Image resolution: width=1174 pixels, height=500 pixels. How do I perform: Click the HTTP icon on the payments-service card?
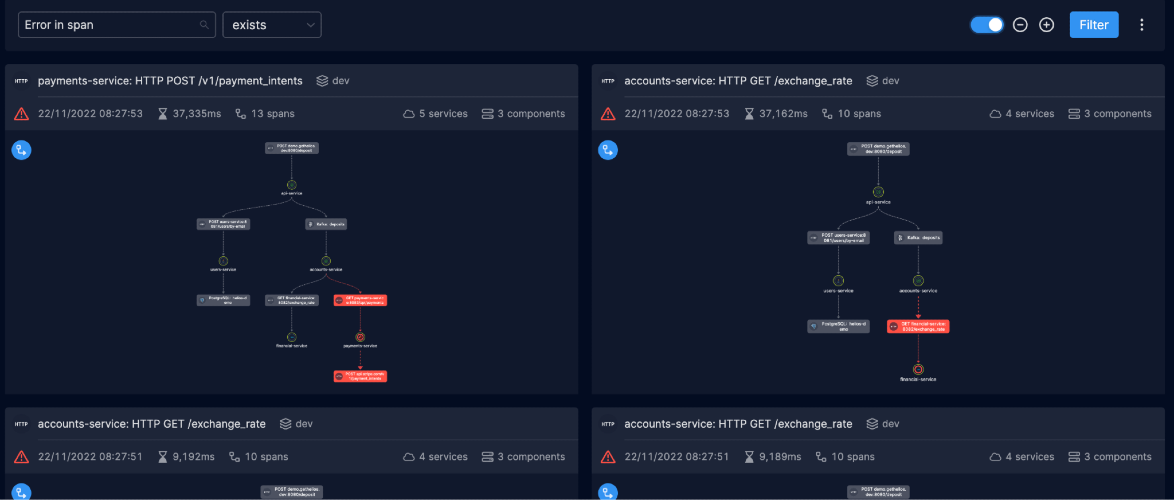click(21, 81)
